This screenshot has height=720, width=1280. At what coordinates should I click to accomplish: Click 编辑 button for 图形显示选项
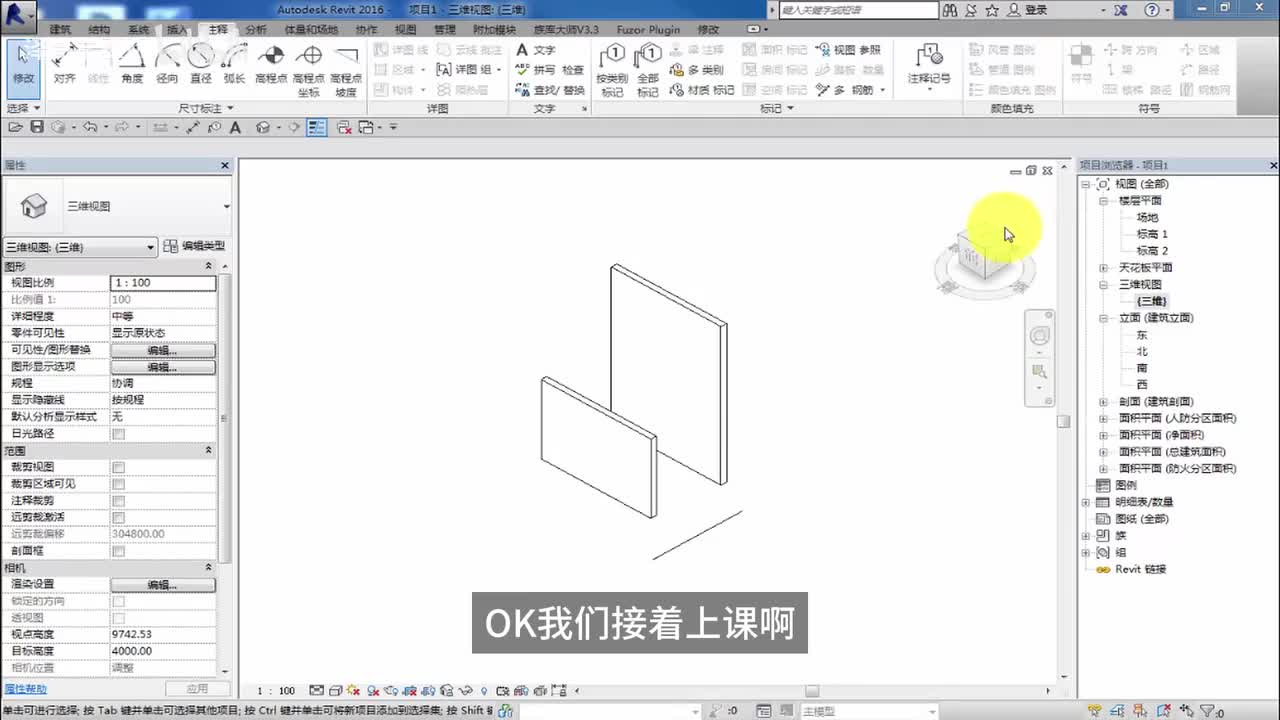click(162, 367)
